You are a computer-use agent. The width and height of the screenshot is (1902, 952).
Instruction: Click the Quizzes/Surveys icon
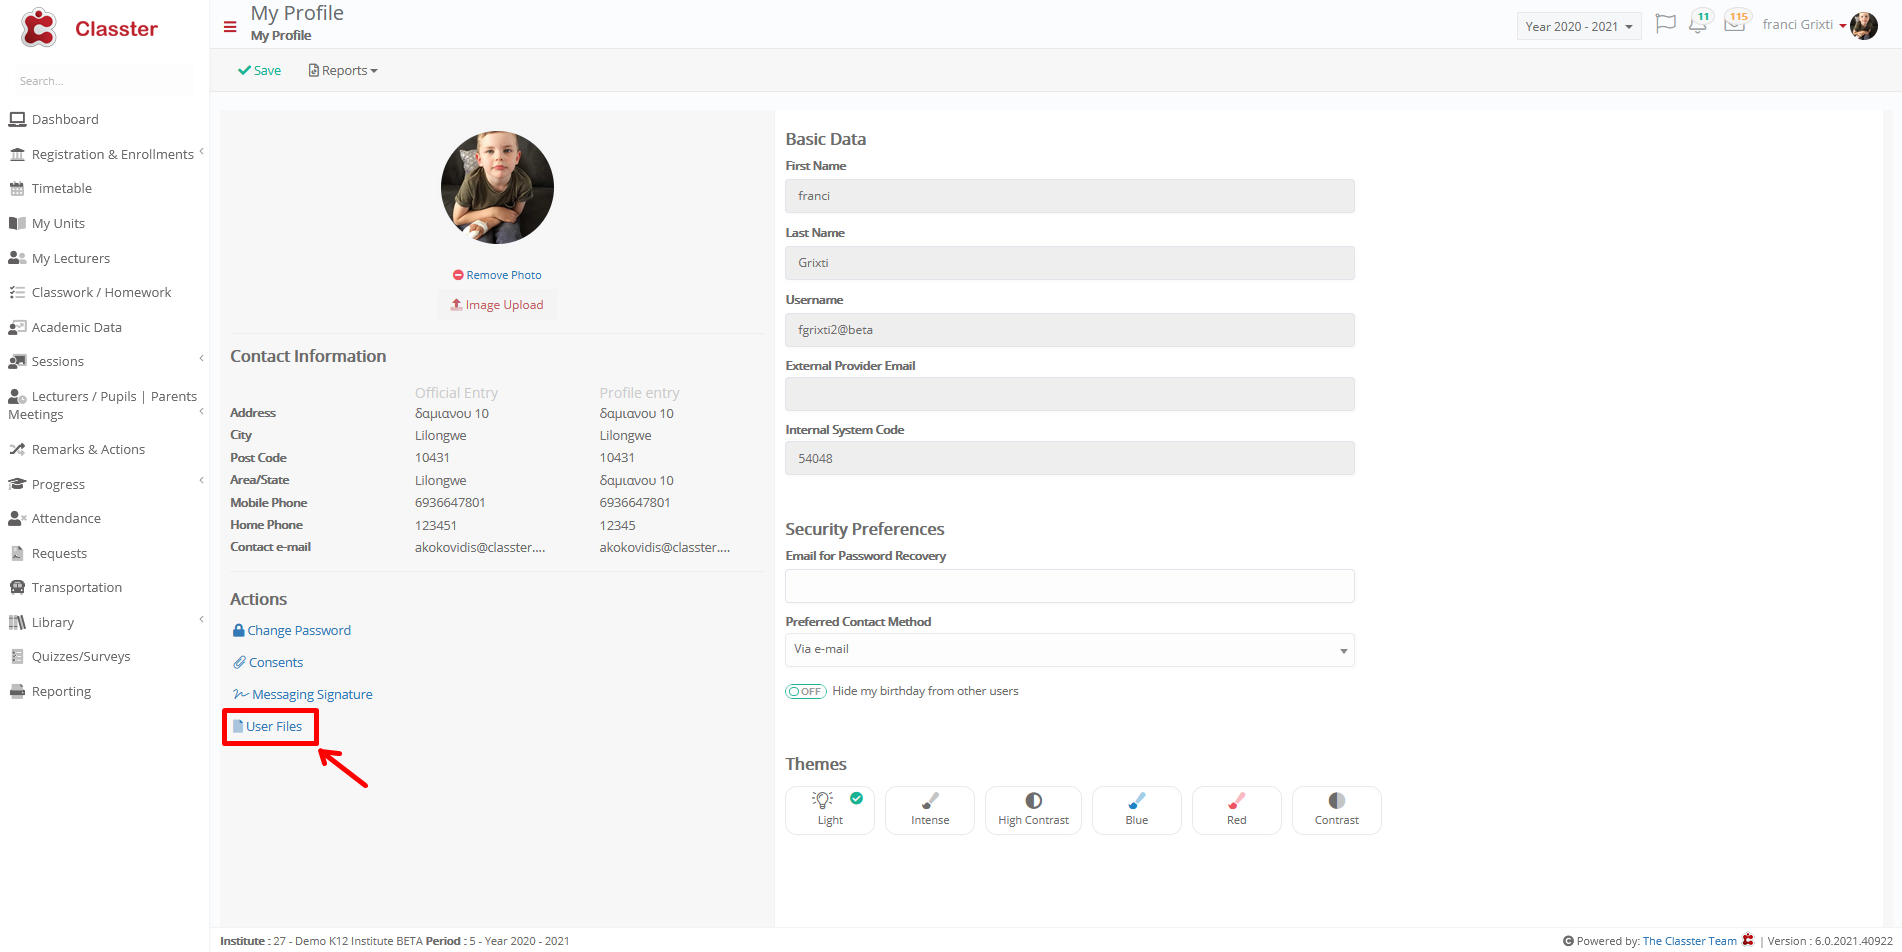point(17,656)
